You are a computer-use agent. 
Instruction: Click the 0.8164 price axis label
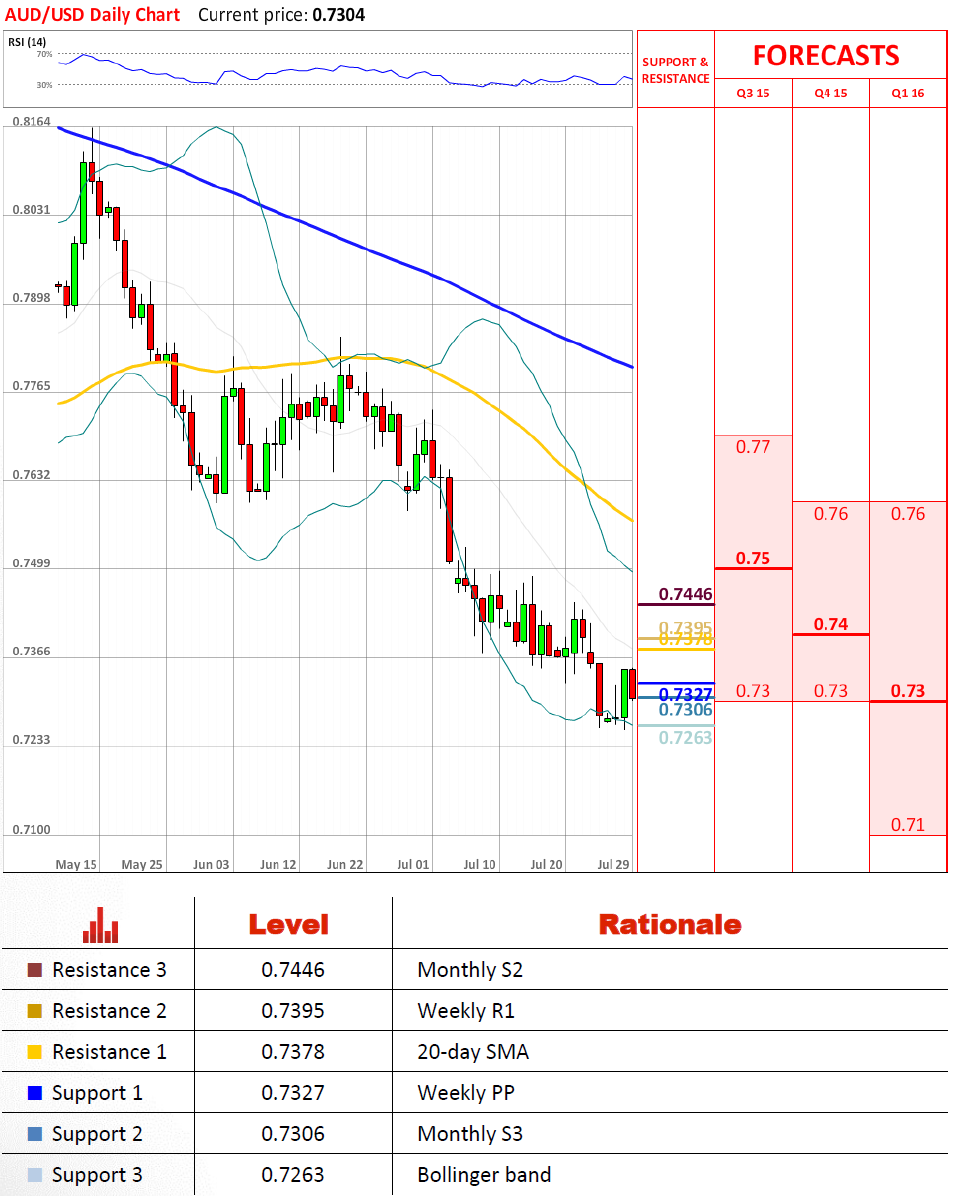point(31,121)
